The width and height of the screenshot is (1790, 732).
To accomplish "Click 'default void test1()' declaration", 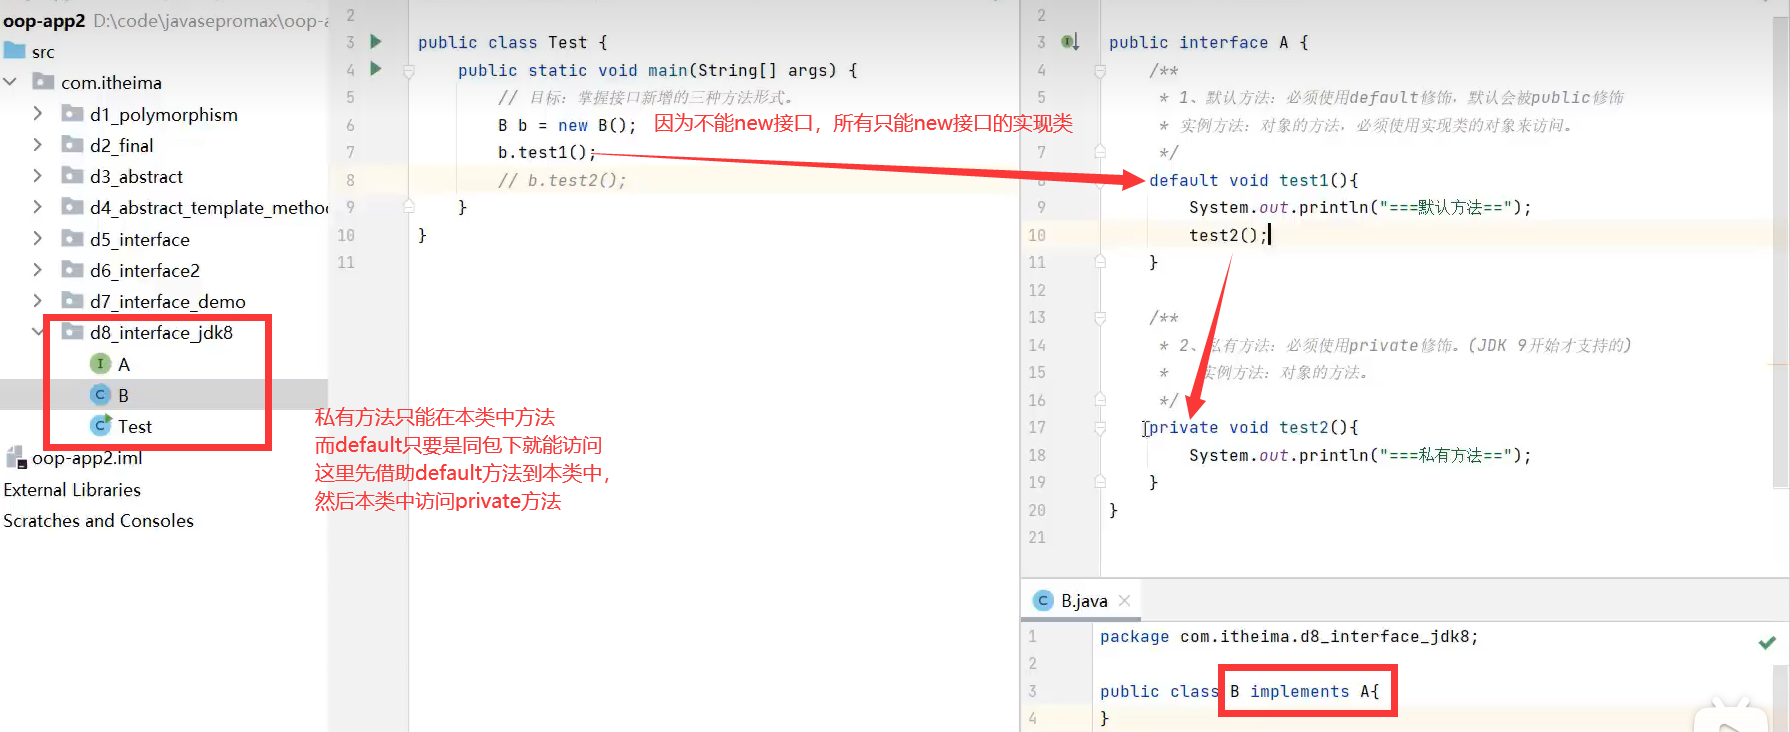I will [x=1254, y=180].
